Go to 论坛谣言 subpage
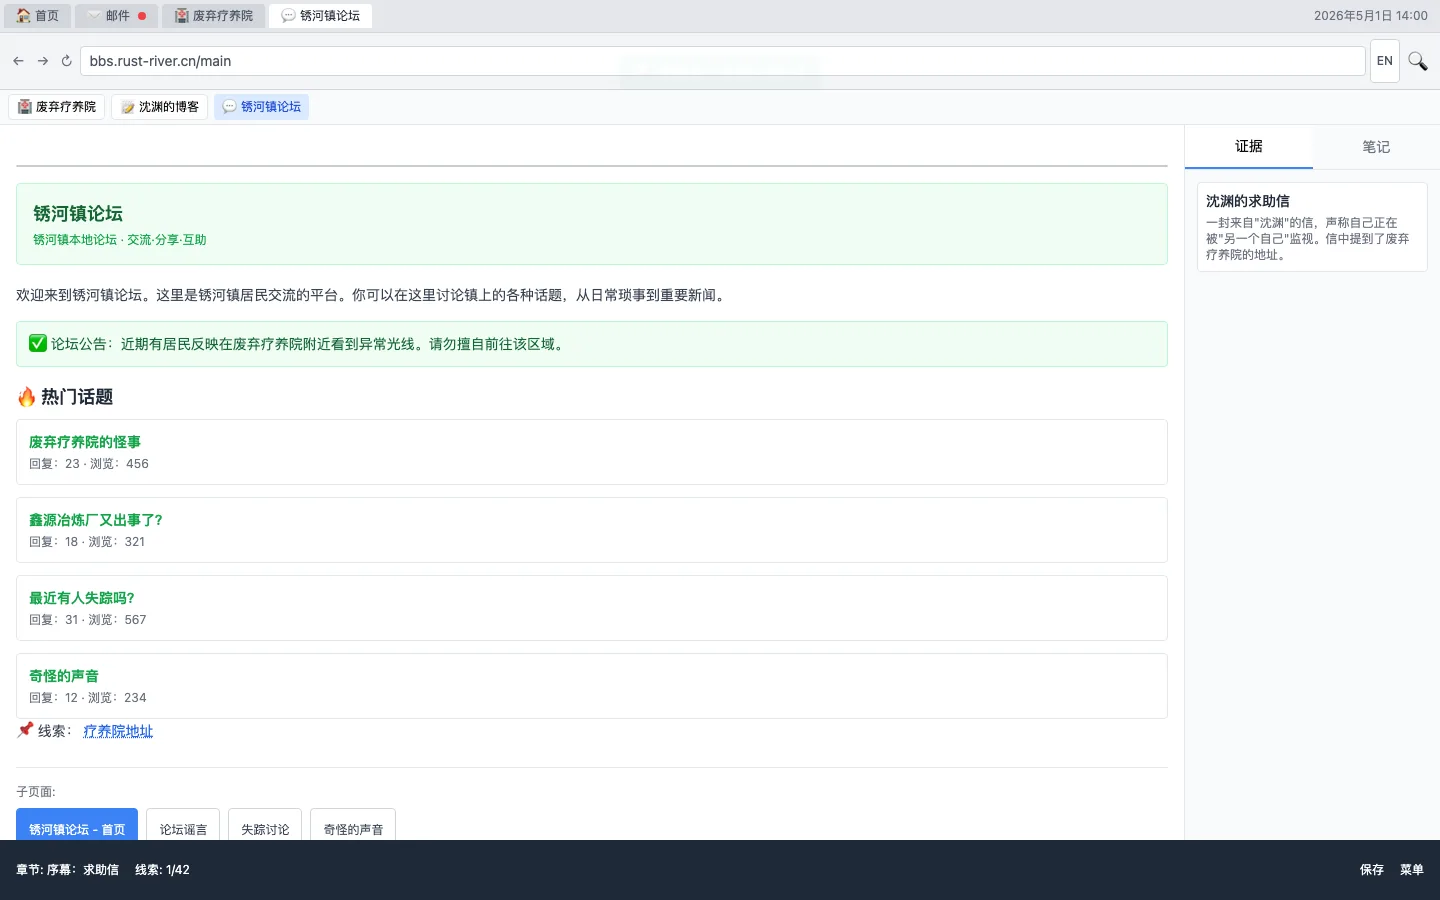Image resolution: width=1440 pixels, height=900 pixels. (183, 826)
